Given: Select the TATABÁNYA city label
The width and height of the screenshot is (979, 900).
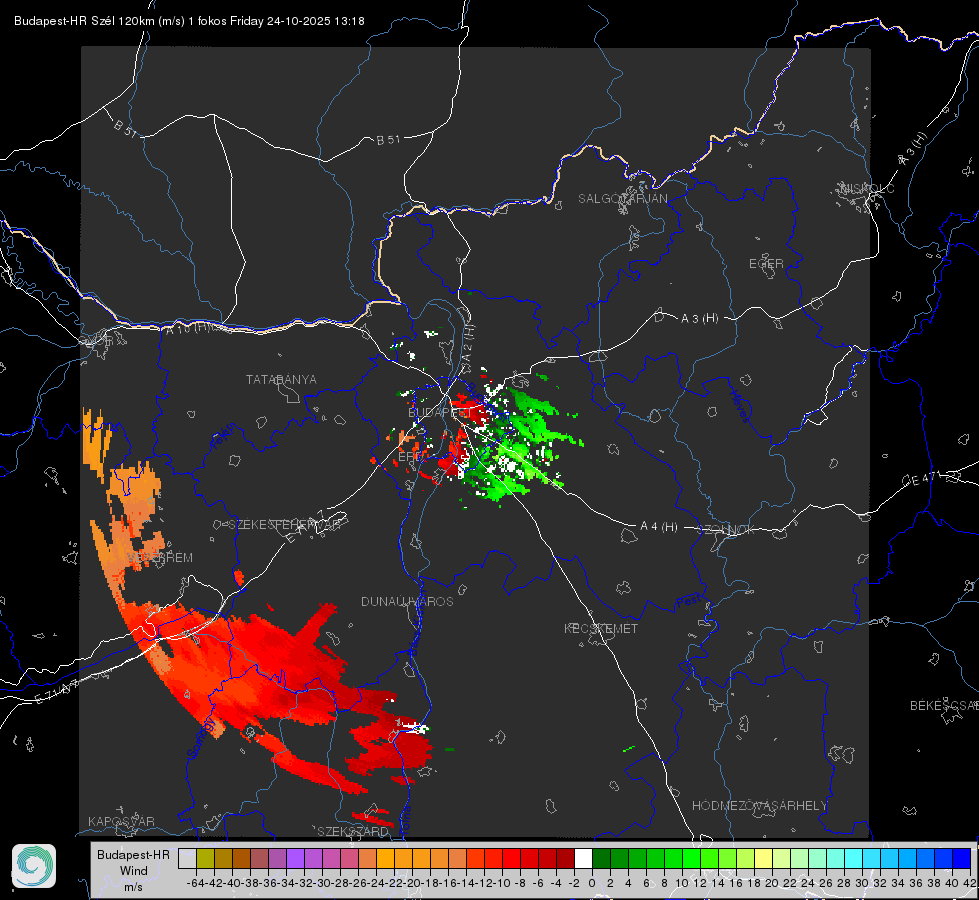Looking at the screenshot, I should point(281,379).
